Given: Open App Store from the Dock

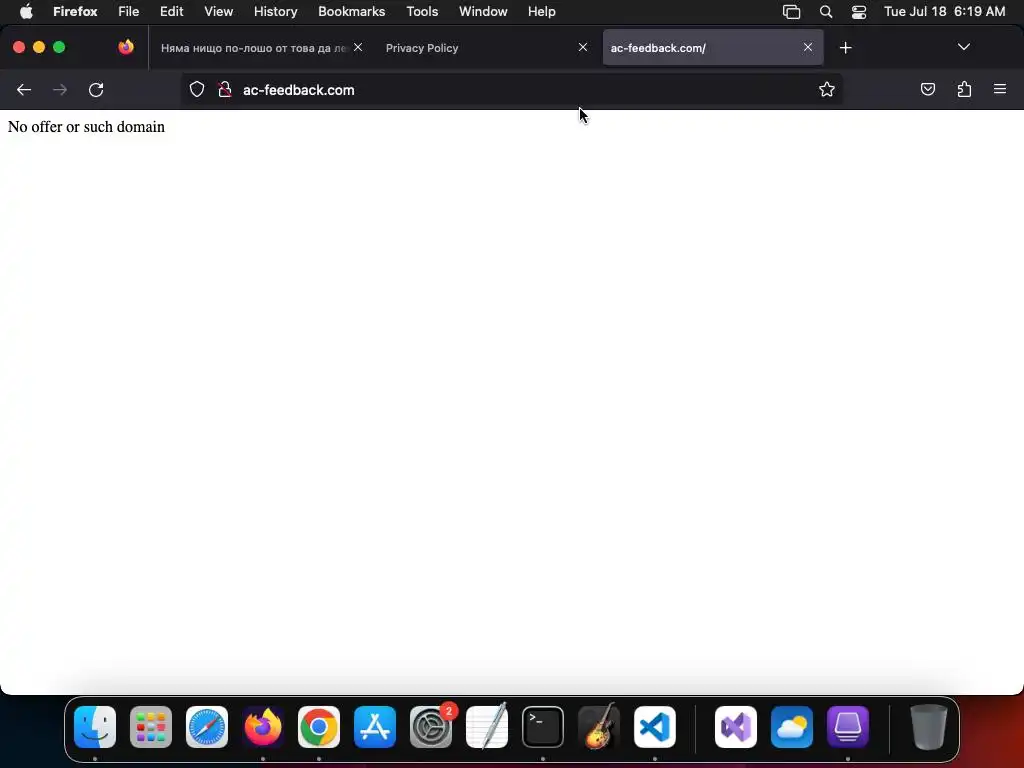Looking at the screenshot, I should coord(375,727).
